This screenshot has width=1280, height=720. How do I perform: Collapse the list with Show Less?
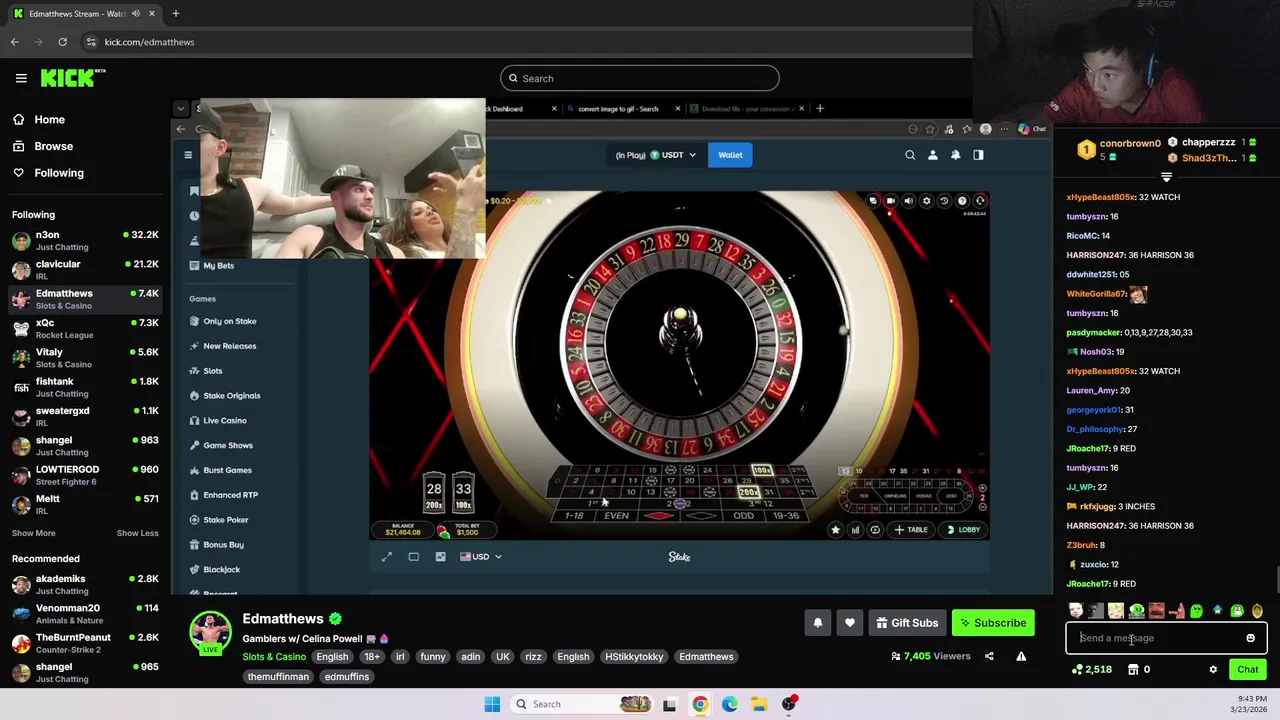point(137,533)
